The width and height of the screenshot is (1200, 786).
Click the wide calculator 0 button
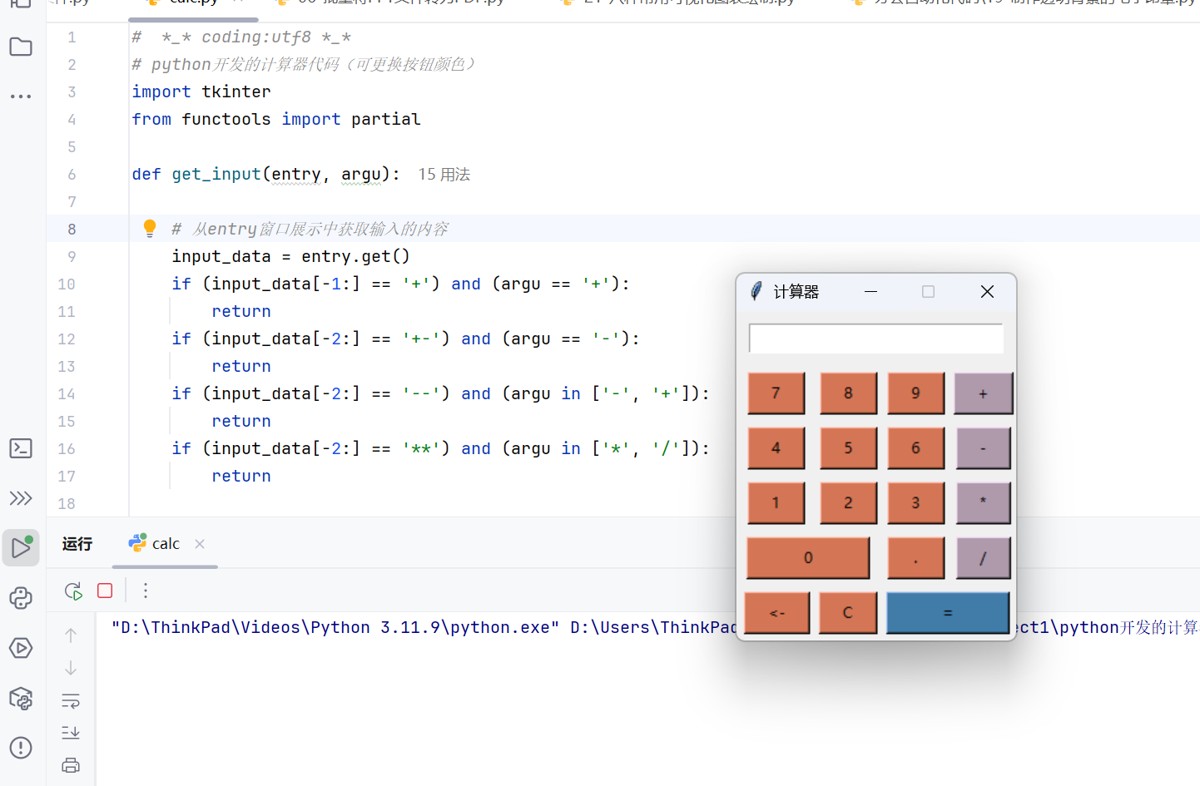point(808,558)
